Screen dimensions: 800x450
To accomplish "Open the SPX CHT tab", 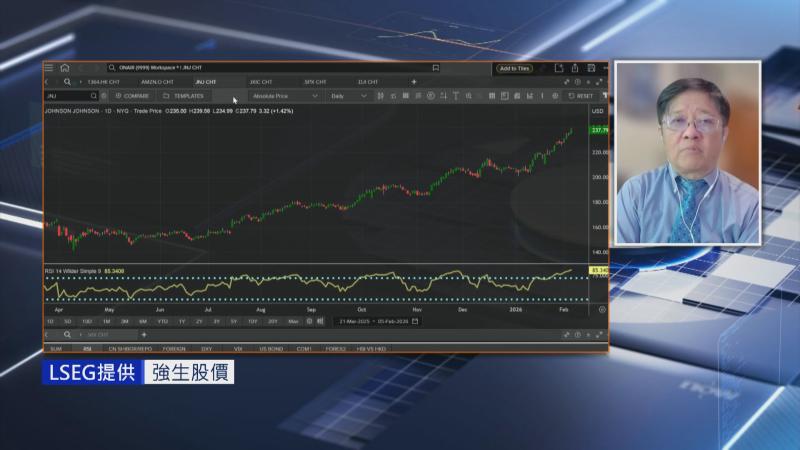I will [x=315, y=81].
